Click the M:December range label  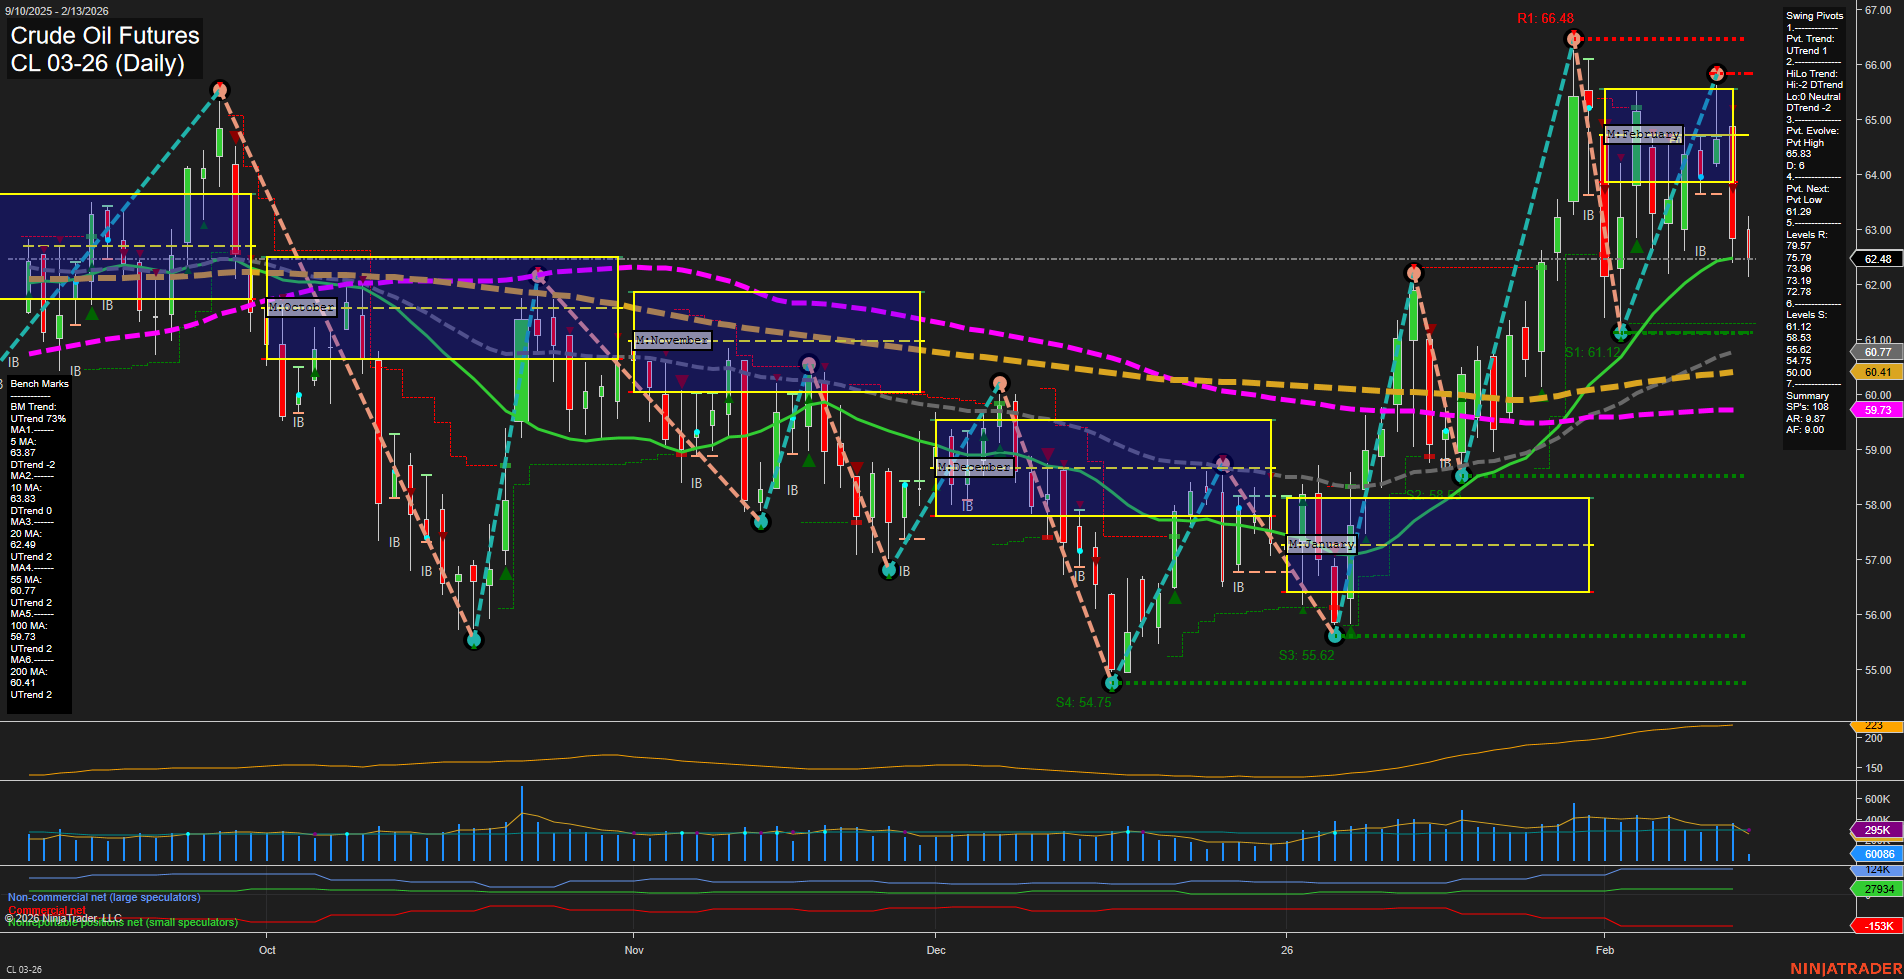(975, 466)
